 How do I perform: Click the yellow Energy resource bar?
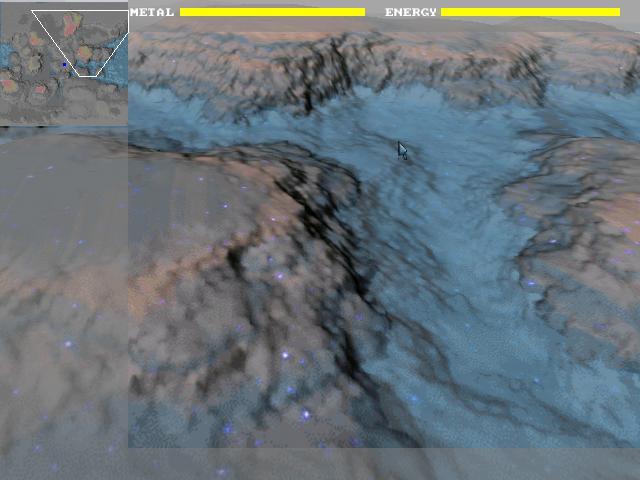pos(531,12)
